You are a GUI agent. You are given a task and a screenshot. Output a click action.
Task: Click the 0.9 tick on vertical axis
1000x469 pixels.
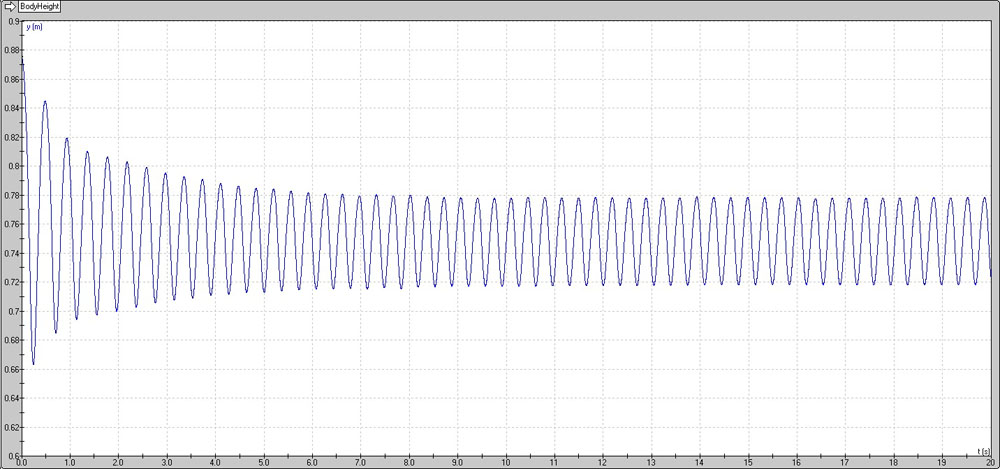[x=13, y=21]
